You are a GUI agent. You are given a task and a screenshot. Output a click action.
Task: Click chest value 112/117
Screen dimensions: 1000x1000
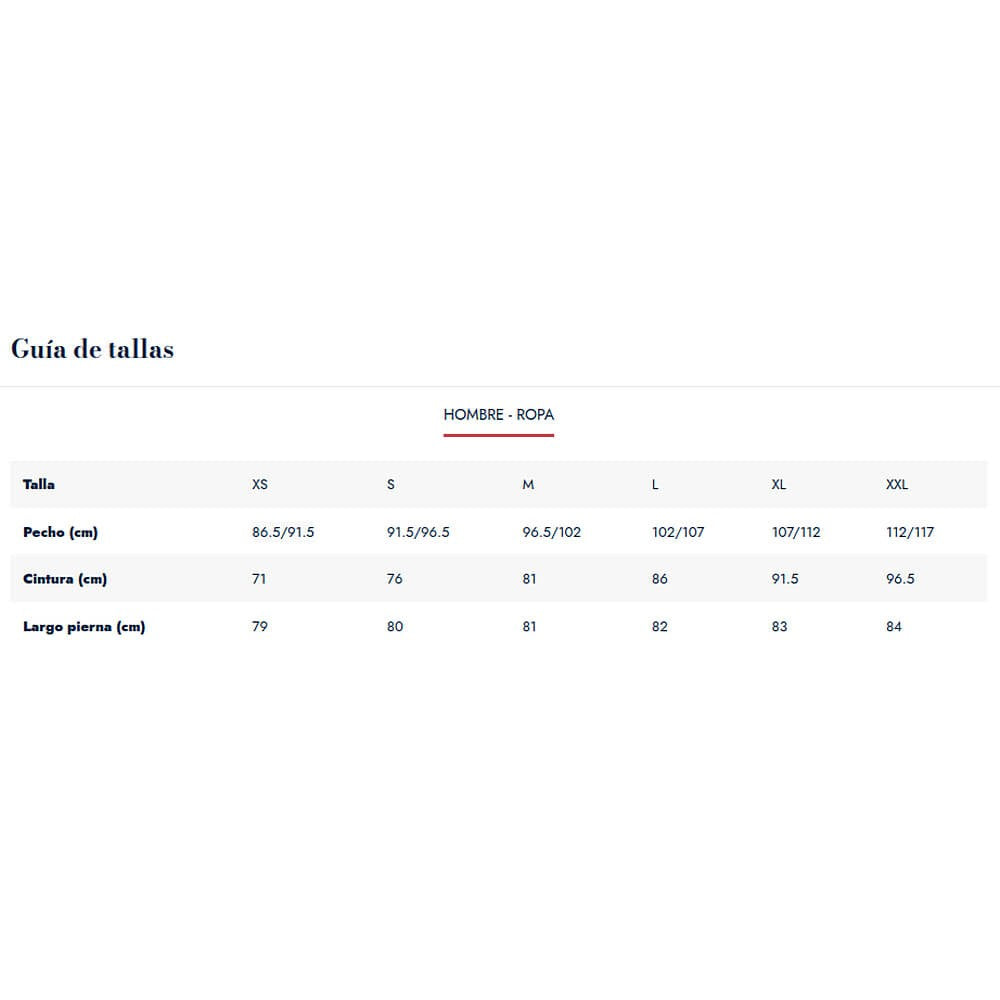click(x=910, y=532)
